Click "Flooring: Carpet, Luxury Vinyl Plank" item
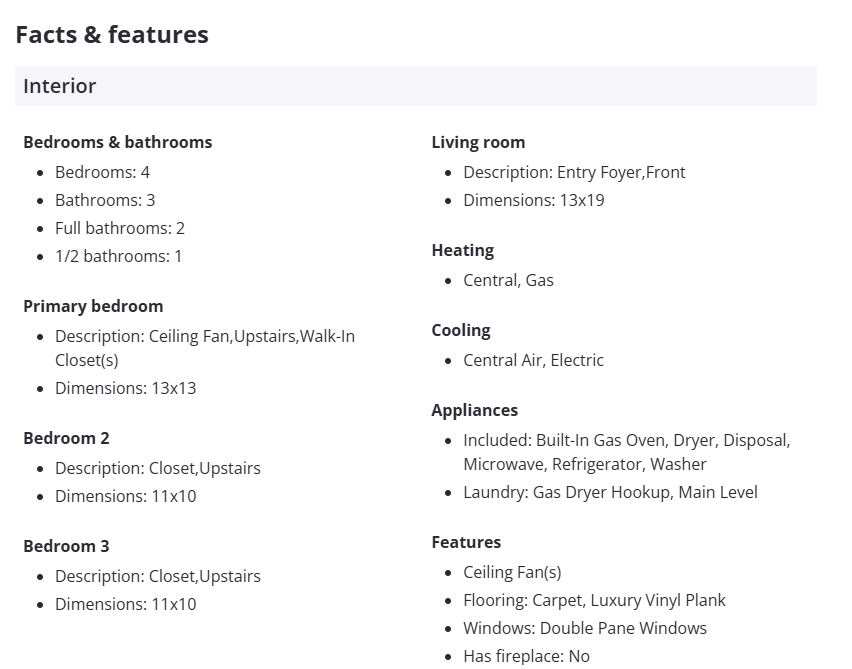This screenshot has height=669, width=852. click(594, 600)
